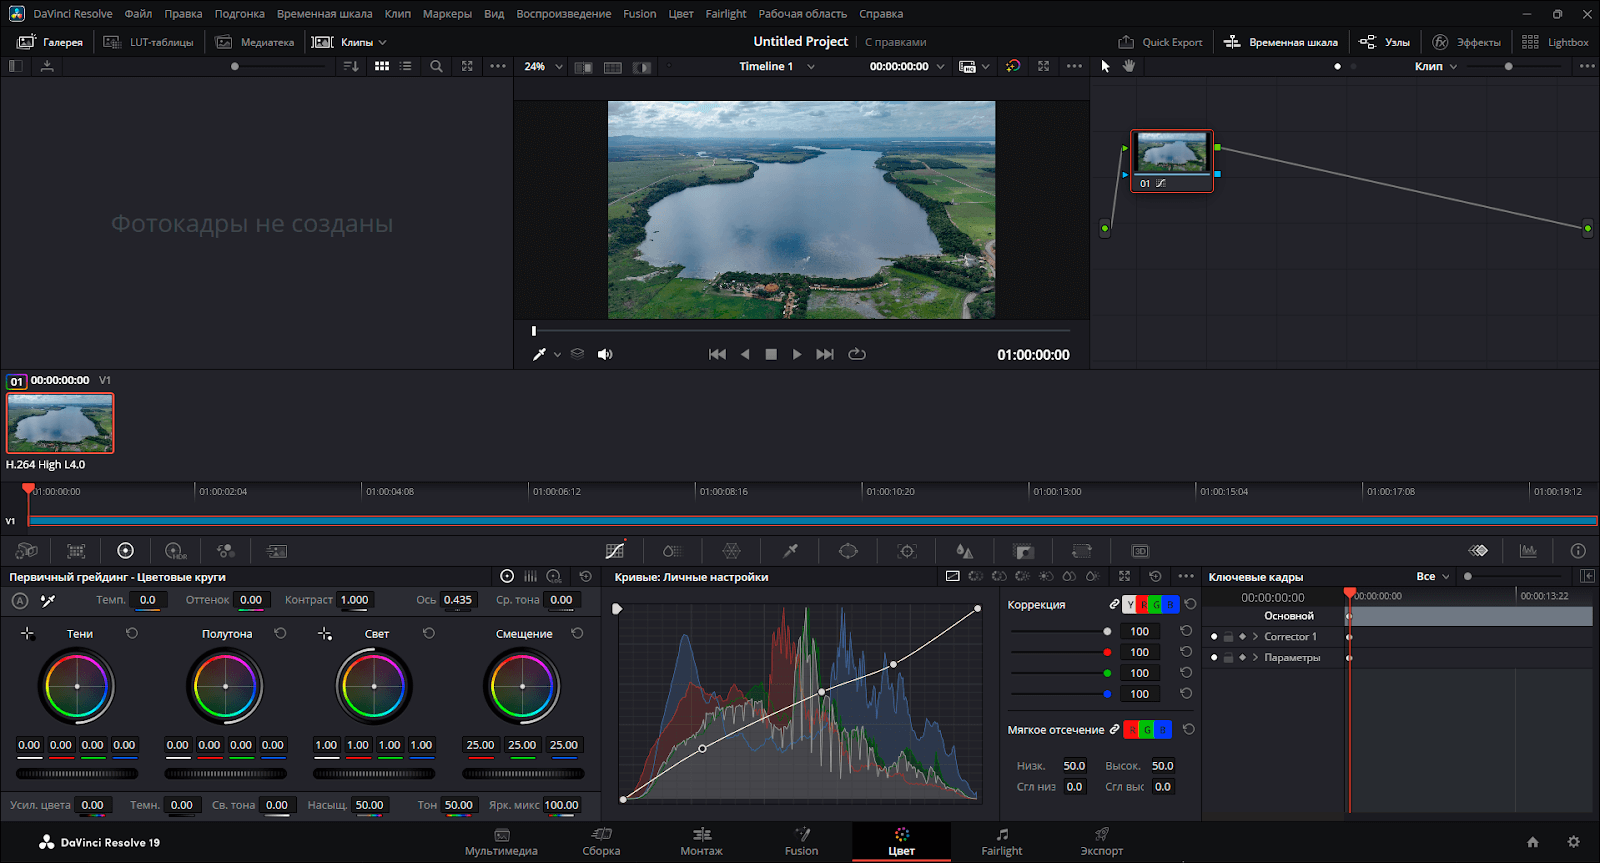Viewport: 1600px width, 863px height.
Task: Open the Color Match palette
Action: click(76, 551)
